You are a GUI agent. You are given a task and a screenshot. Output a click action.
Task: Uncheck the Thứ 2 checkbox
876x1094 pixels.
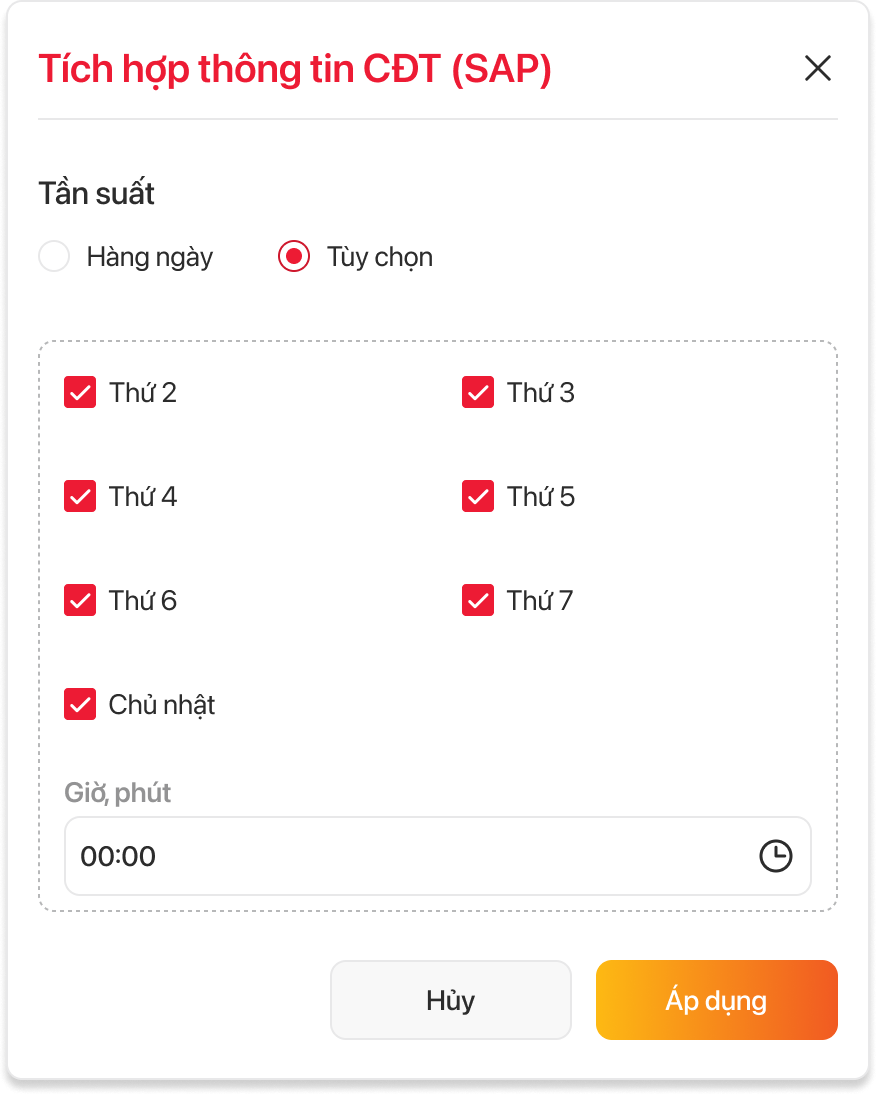80,393
